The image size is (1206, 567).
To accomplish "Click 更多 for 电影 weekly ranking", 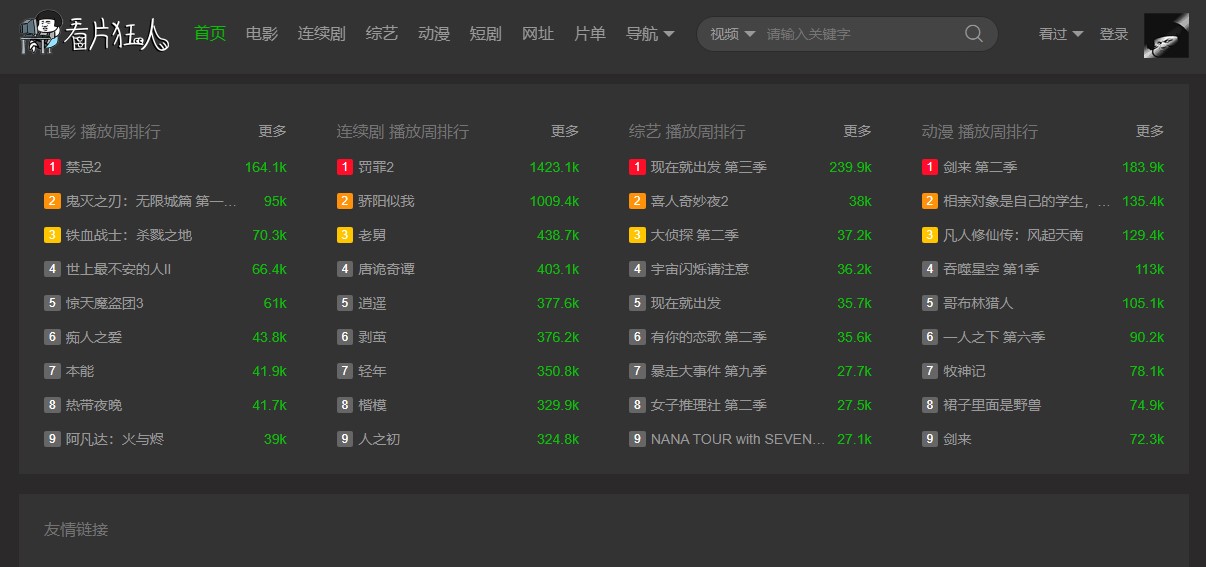I will click(x=272, y=131).
